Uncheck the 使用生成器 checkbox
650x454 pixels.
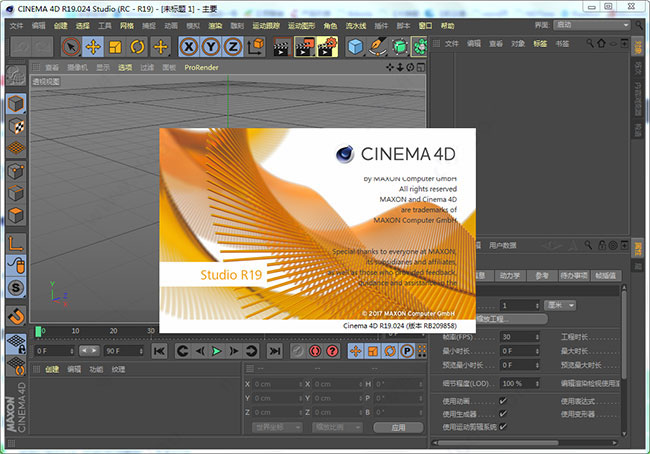tap(503, 413)
